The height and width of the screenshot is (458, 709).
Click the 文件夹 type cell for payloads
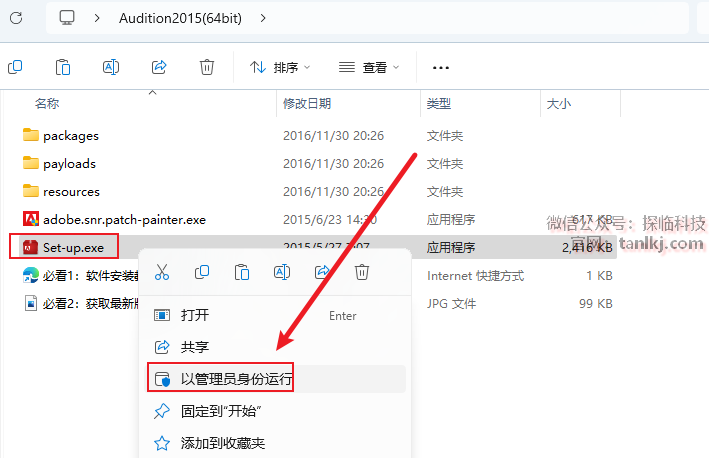point(445,164)
